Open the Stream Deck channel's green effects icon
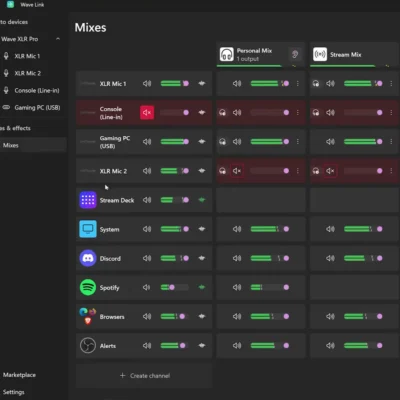This screenshot has height=400, width=400. pos(202,200)
